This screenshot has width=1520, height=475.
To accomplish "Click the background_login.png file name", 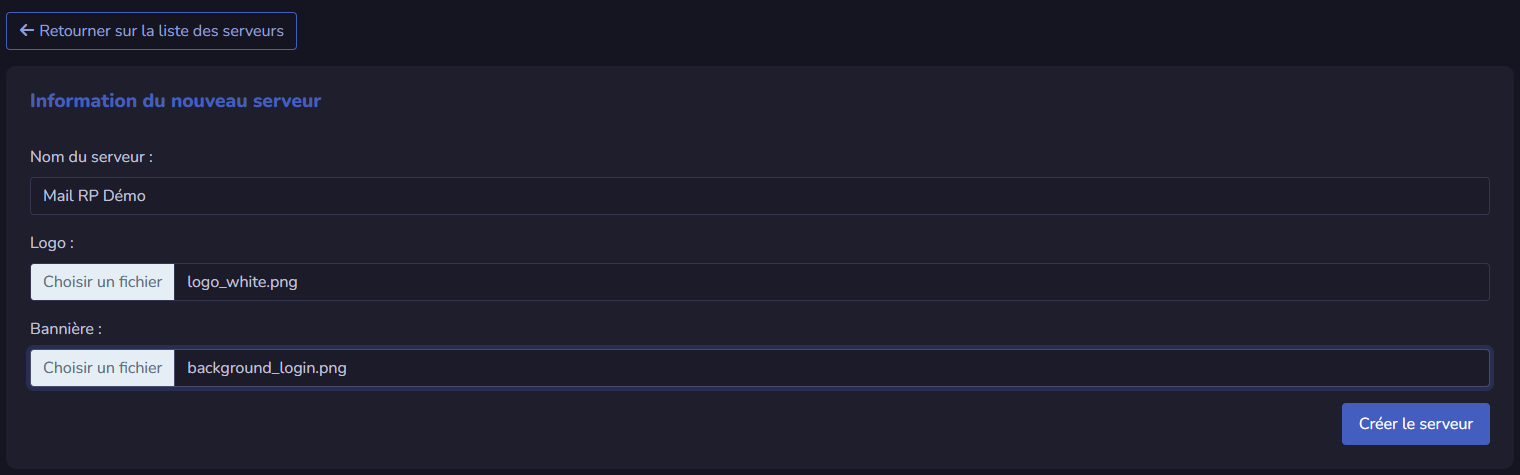I will pyautogui.click(x=267, y=368).
